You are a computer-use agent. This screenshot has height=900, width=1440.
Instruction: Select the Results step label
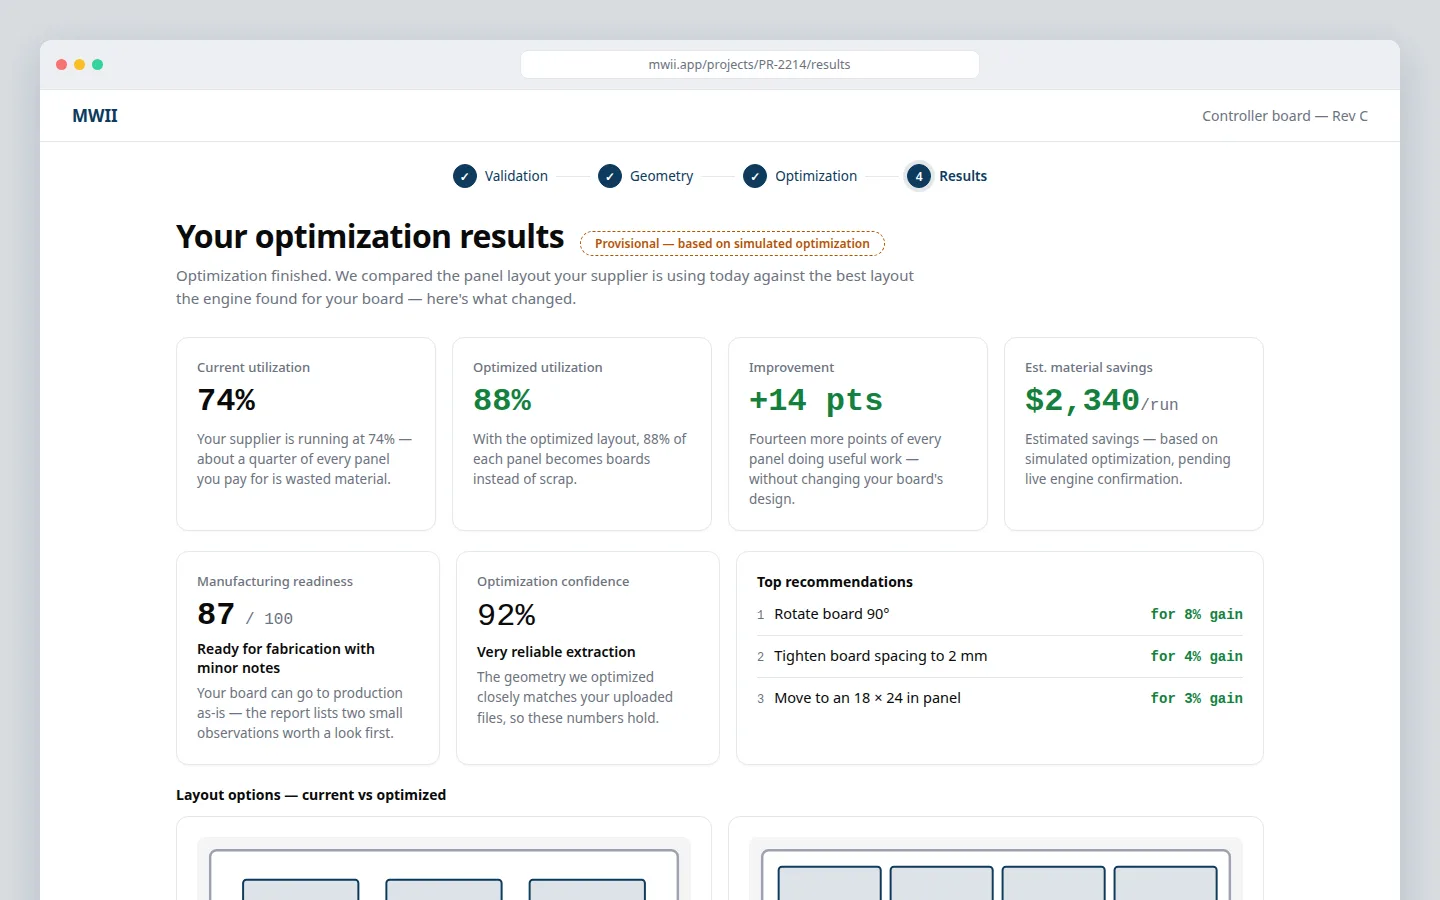click(963, 176)
